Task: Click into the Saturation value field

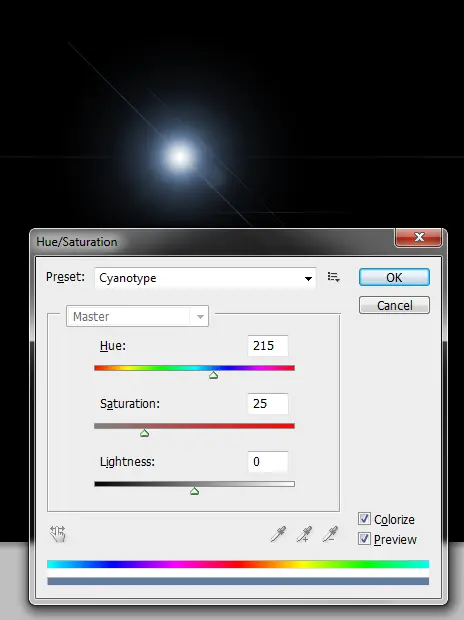Action: coord(268,404)
